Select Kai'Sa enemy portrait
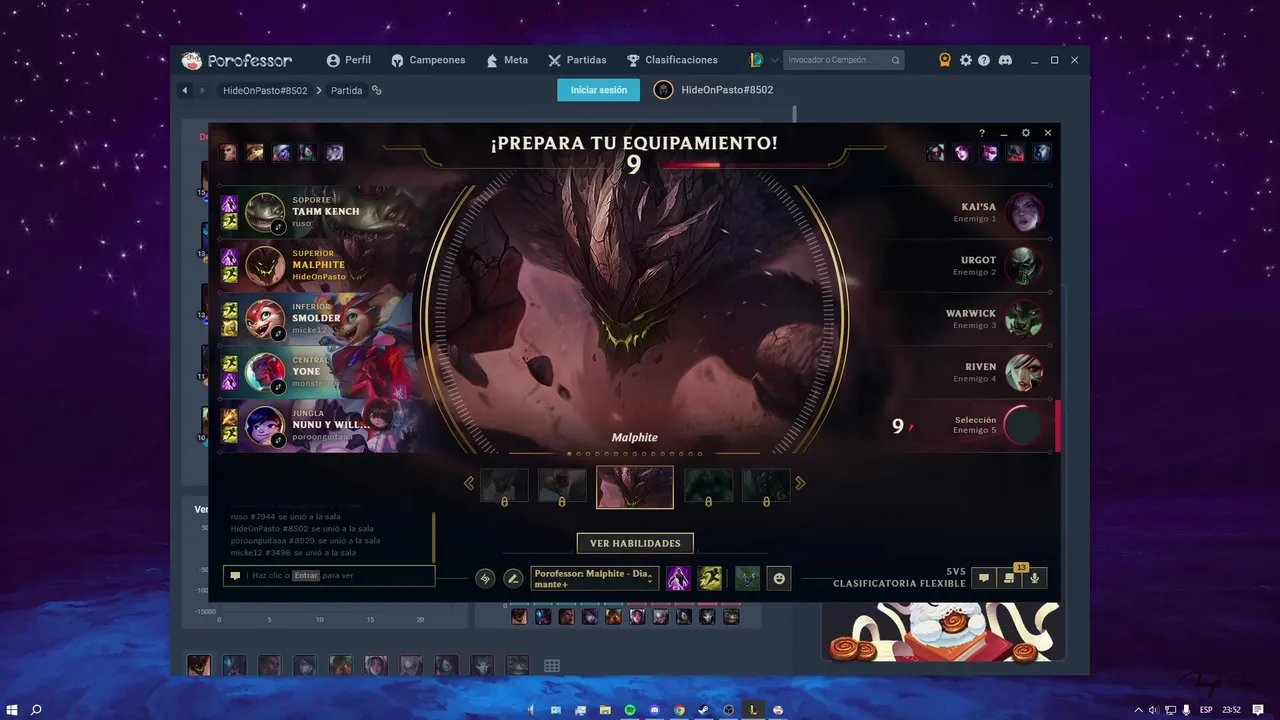The width and height of the screenshot is (1280, 720). pos(1024,212)
